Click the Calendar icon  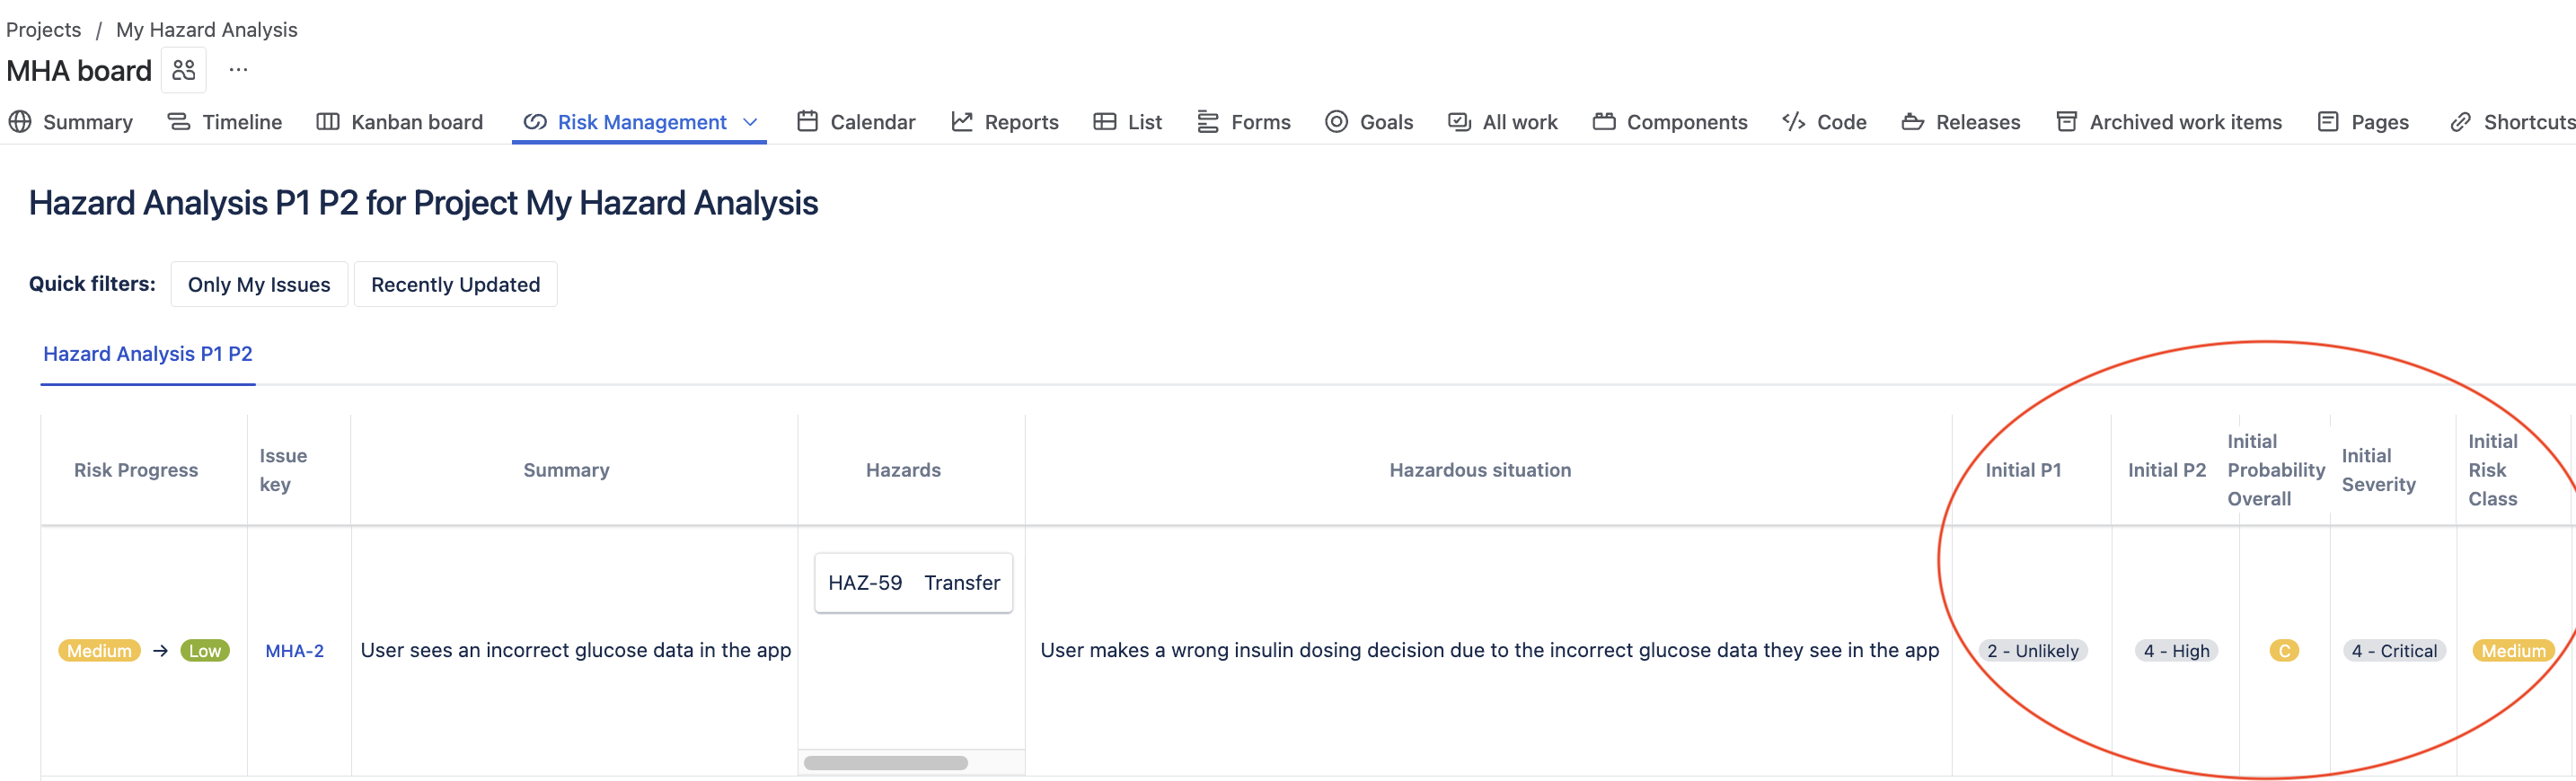[x=807, y=122]
